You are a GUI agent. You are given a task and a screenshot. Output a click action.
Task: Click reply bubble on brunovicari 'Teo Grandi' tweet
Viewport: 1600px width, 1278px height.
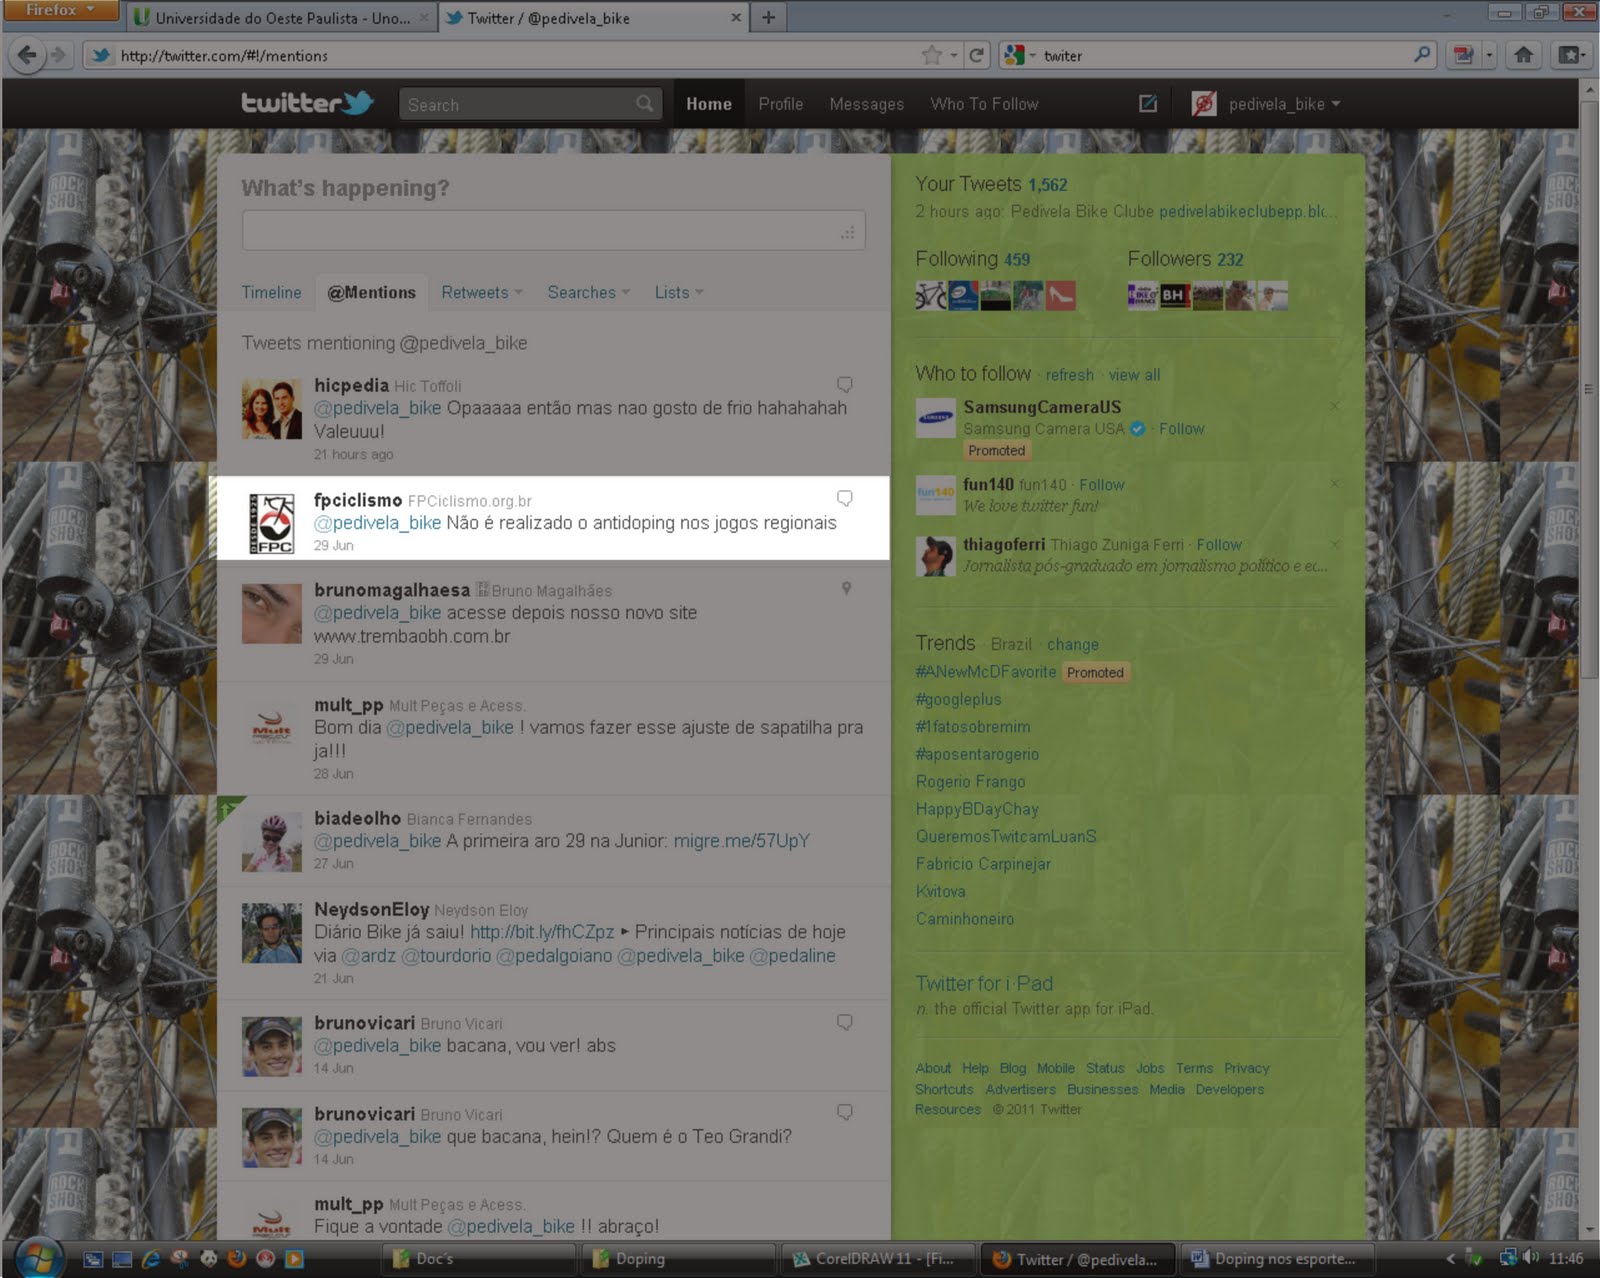(x=845, y=1112)
